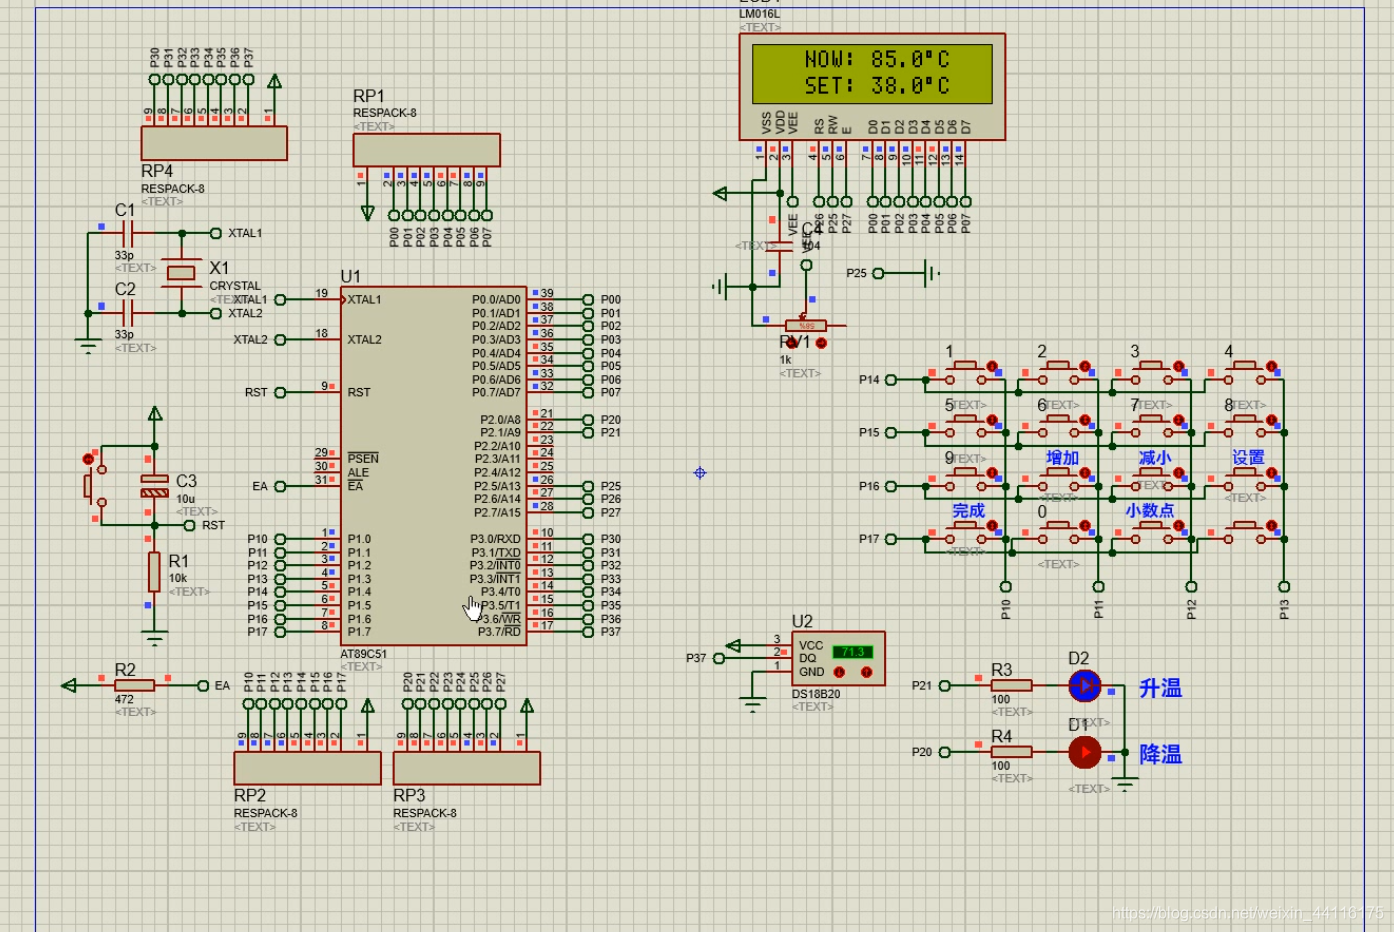
Task: Select resistor R4 symbol
Action: (1011, 752)
